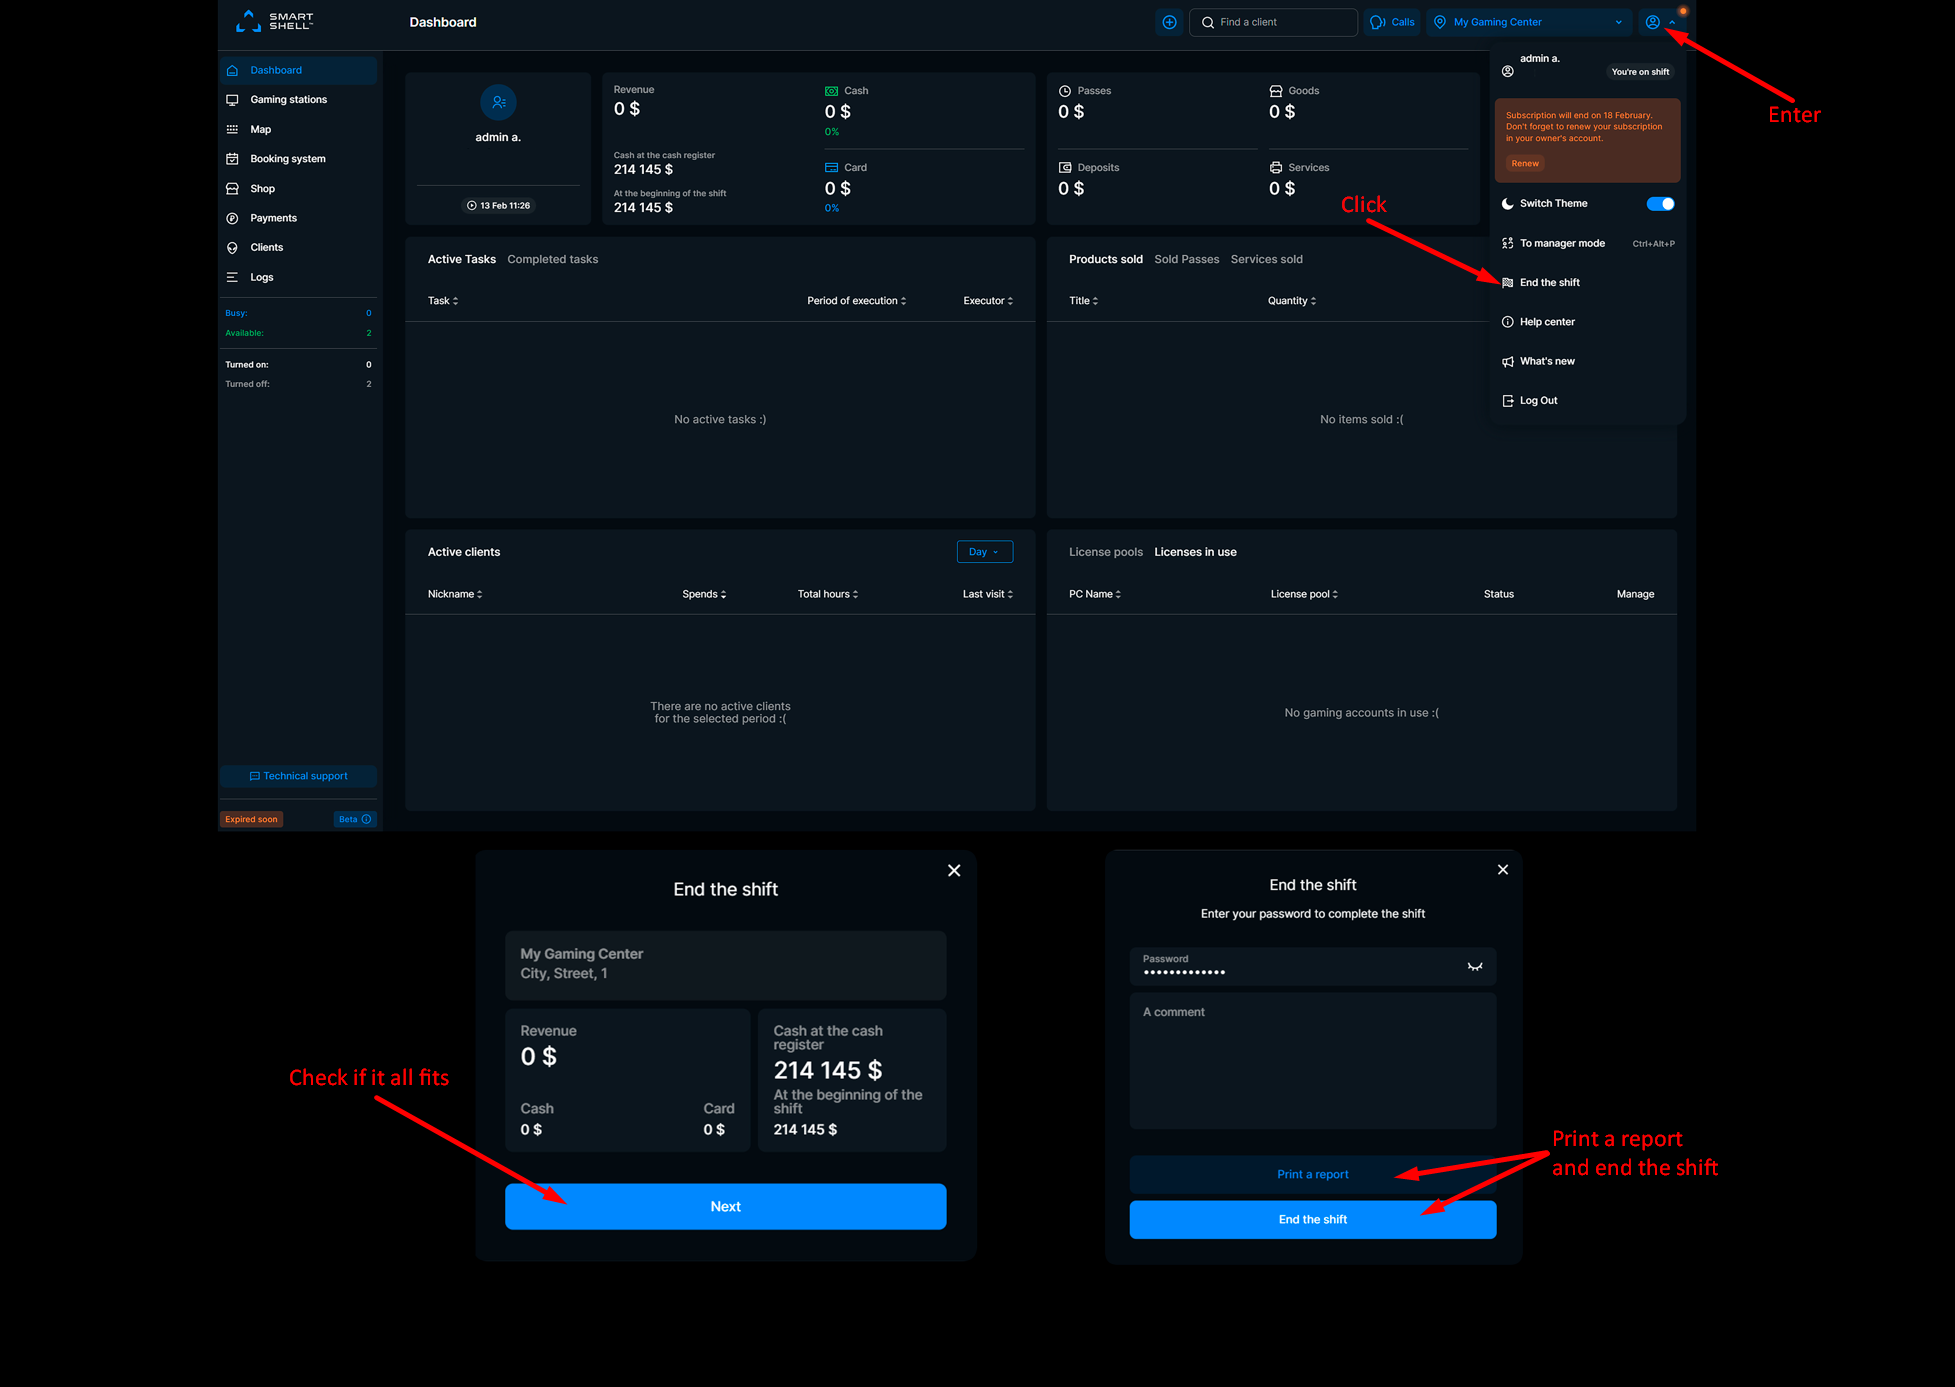This screenshot has height=1387, width=1955.
Task: Open Payments sidebar icon
Action: 232,218
